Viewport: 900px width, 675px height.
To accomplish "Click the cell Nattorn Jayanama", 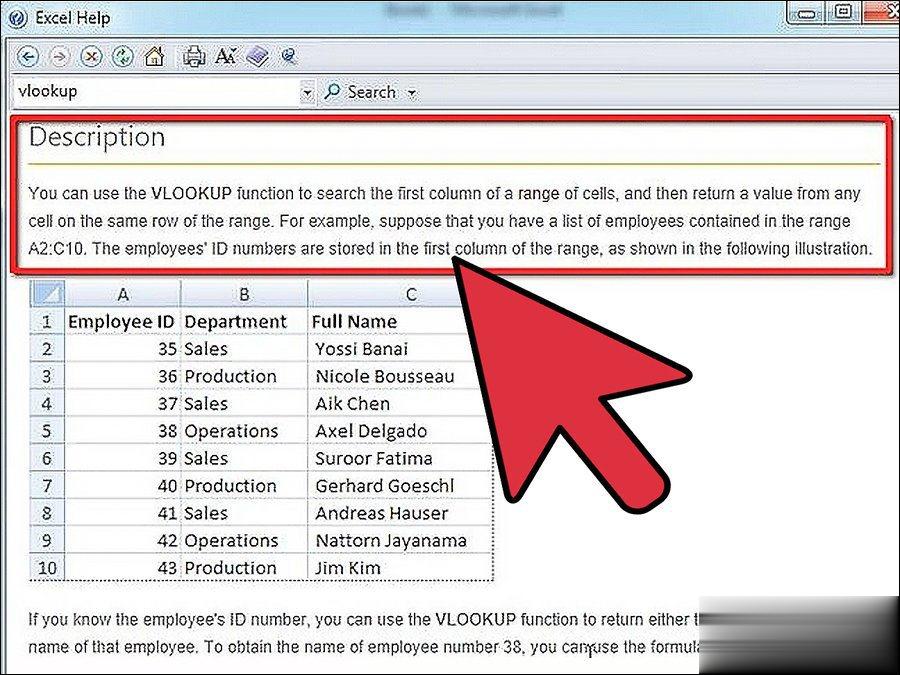I will pyautogui.click(x=399, y=541).
